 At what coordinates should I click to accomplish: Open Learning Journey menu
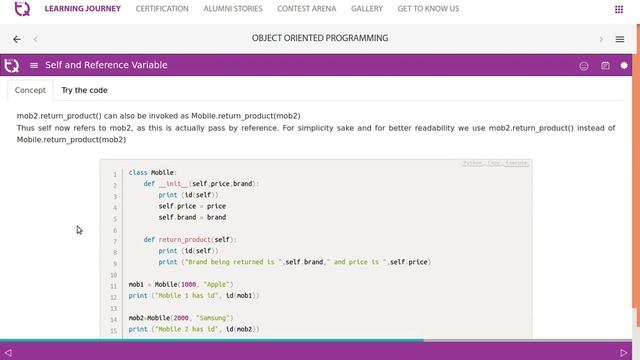(83, 9)
